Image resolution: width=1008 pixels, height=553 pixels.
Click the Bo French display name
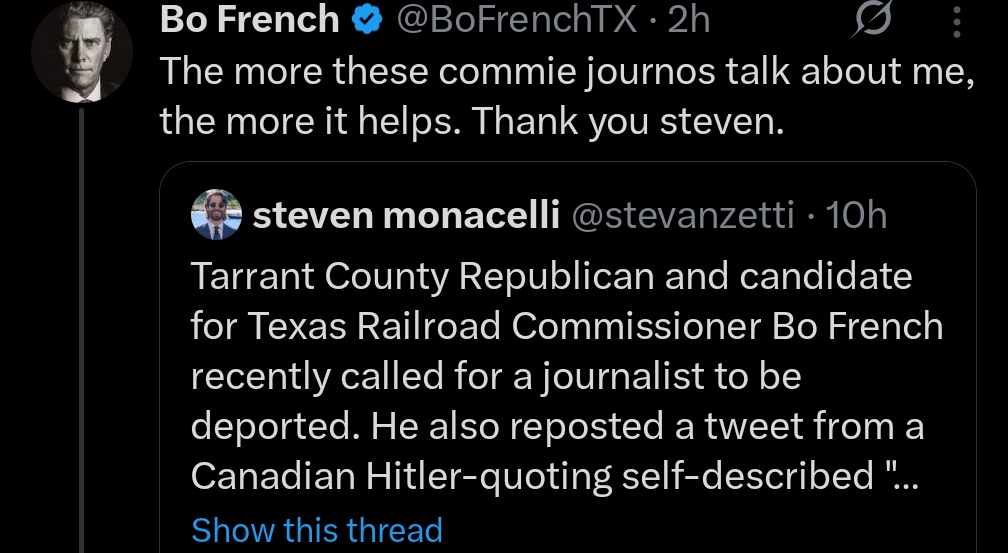coord(249,20)
